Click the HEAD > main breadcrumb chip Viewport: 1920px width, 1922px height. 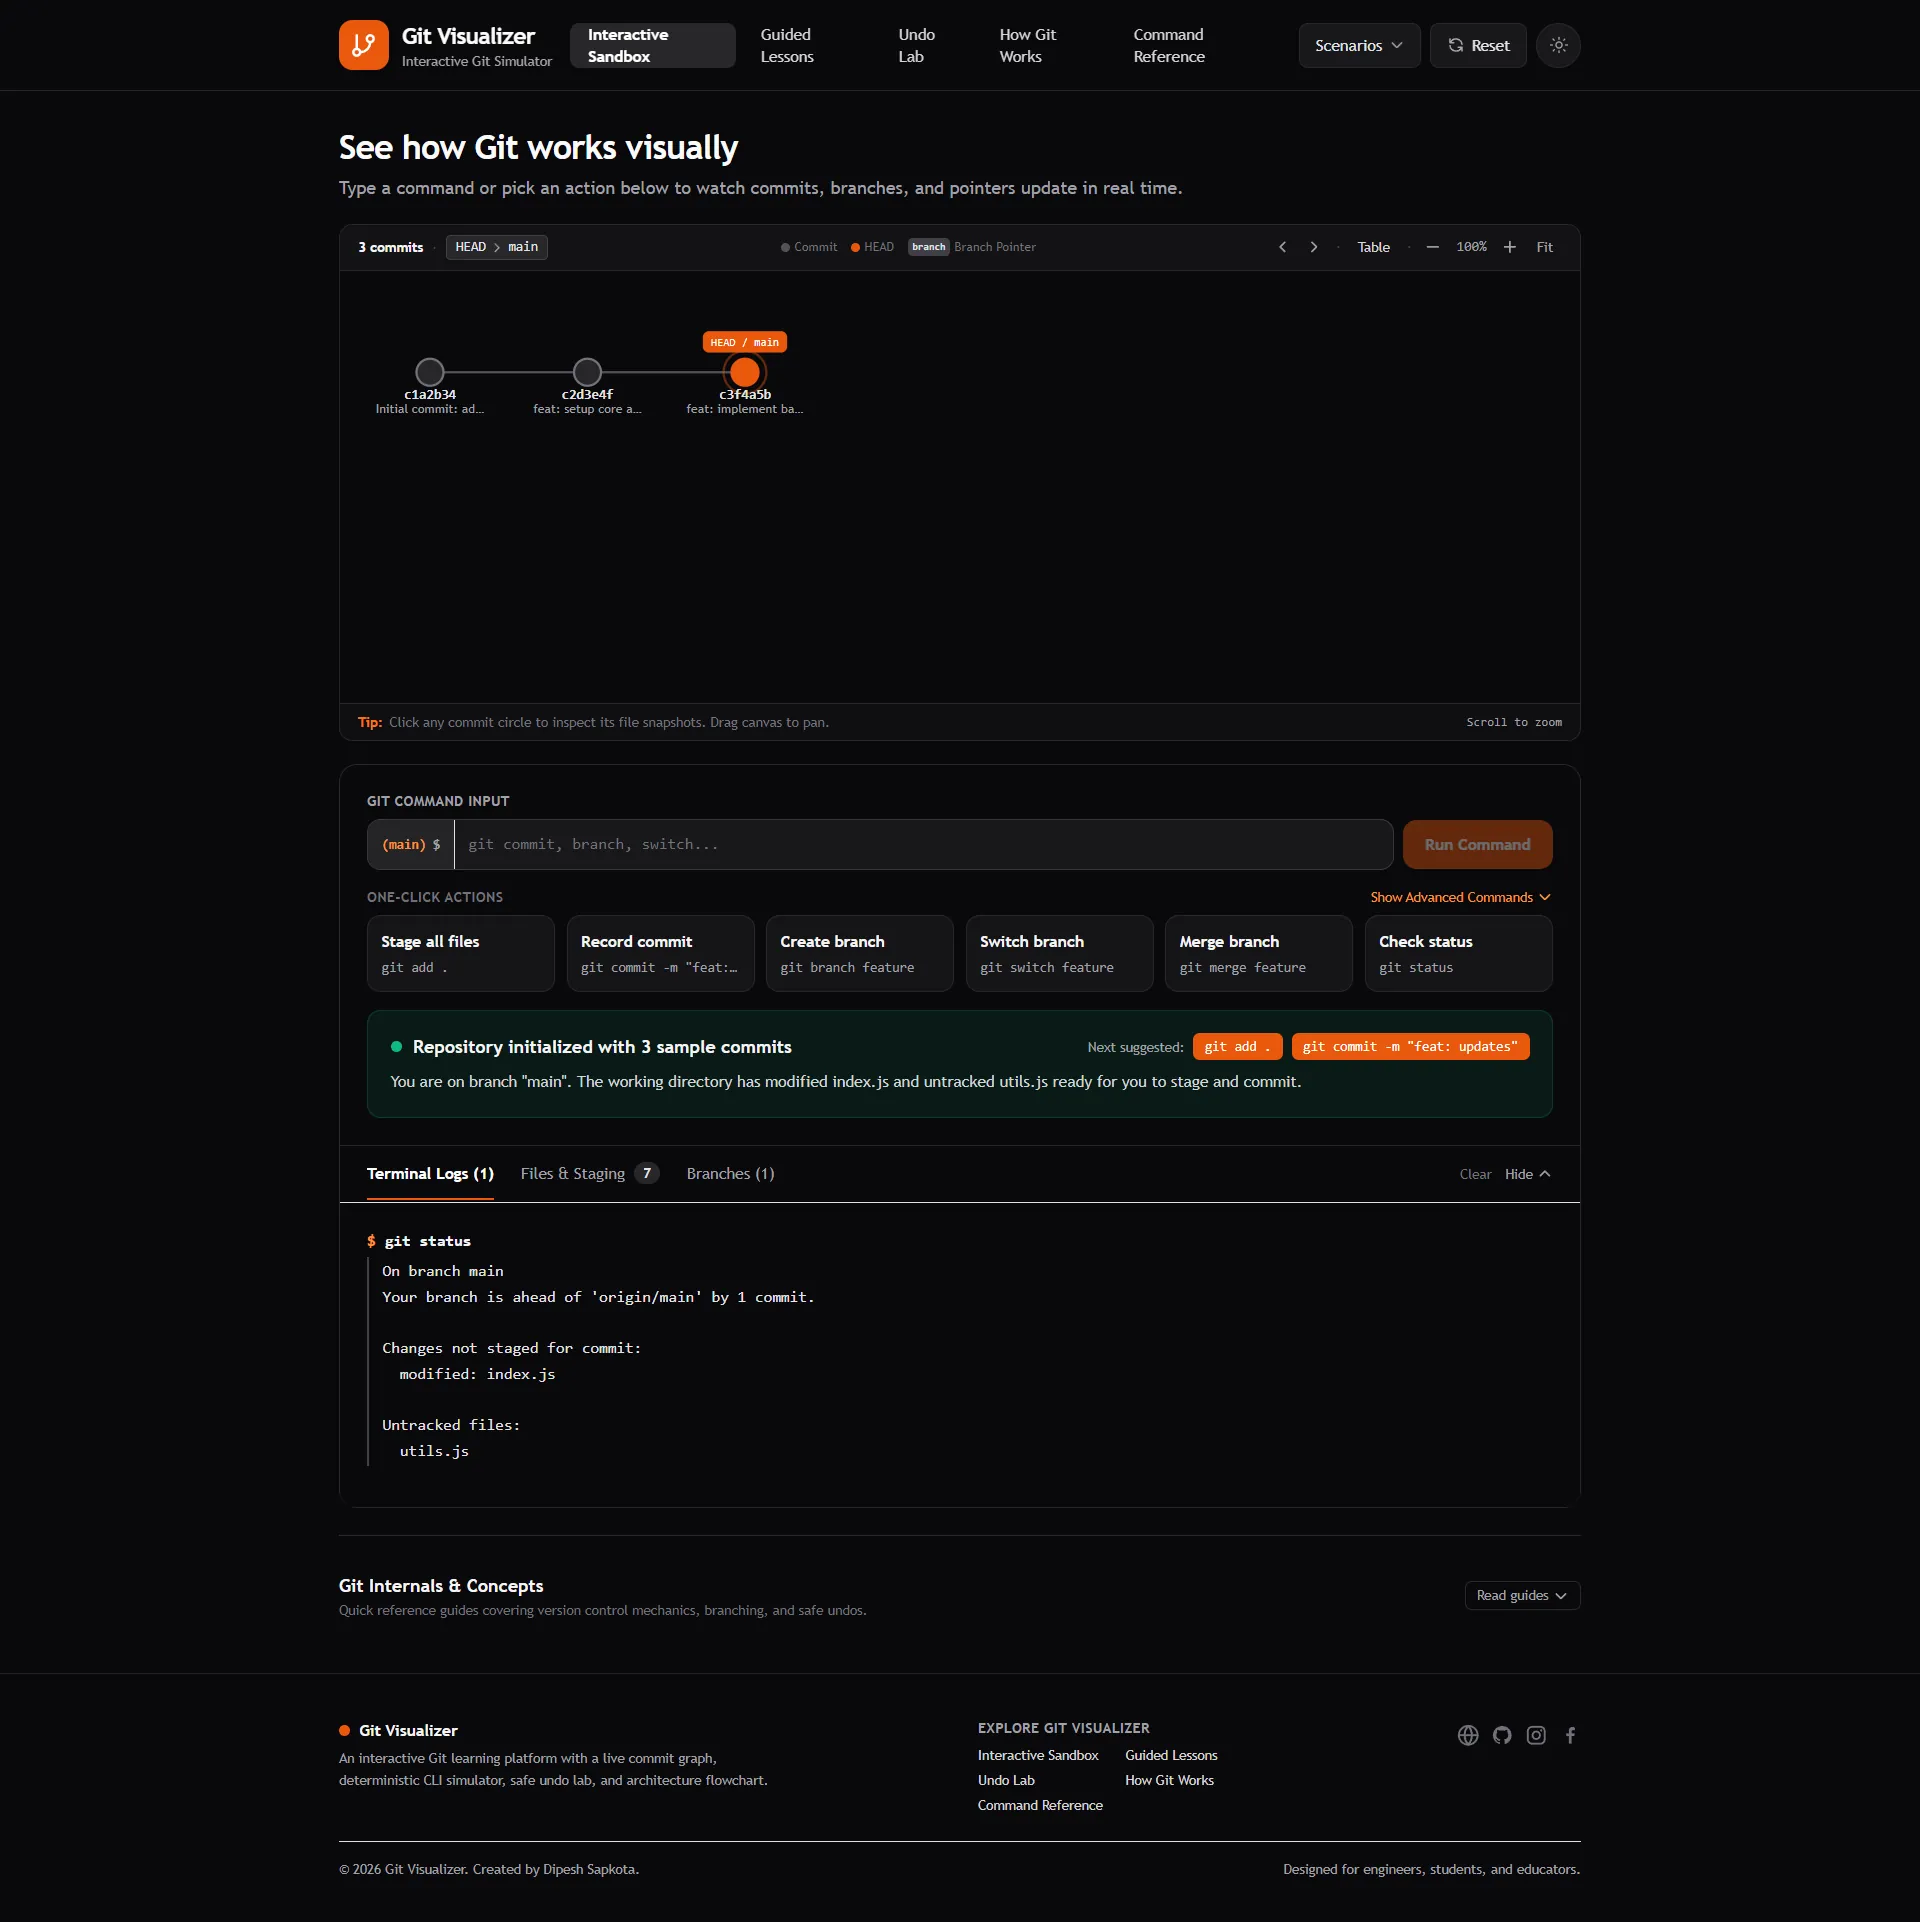tap(497, 247)
